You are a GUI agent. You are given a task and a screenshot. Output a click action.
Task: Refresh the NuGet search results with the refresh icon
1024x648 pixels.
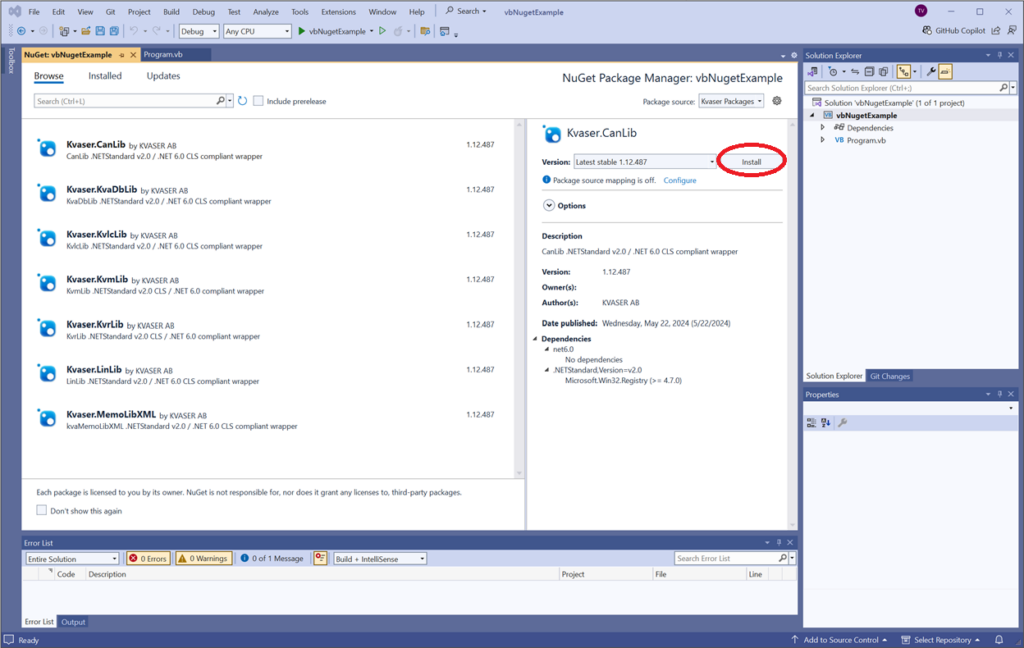(243, 101)
